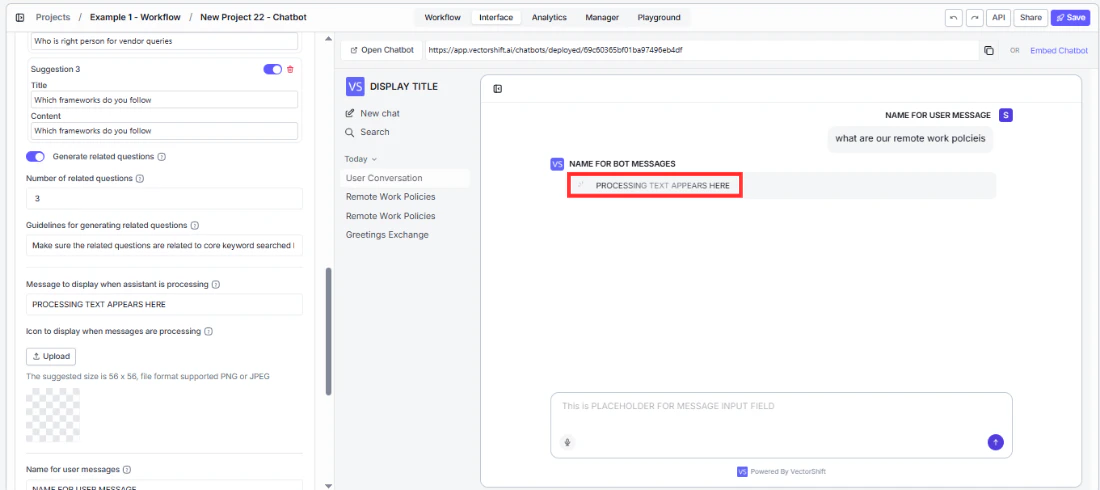Click the Suggestion 3 Content input field

[164, 131]
